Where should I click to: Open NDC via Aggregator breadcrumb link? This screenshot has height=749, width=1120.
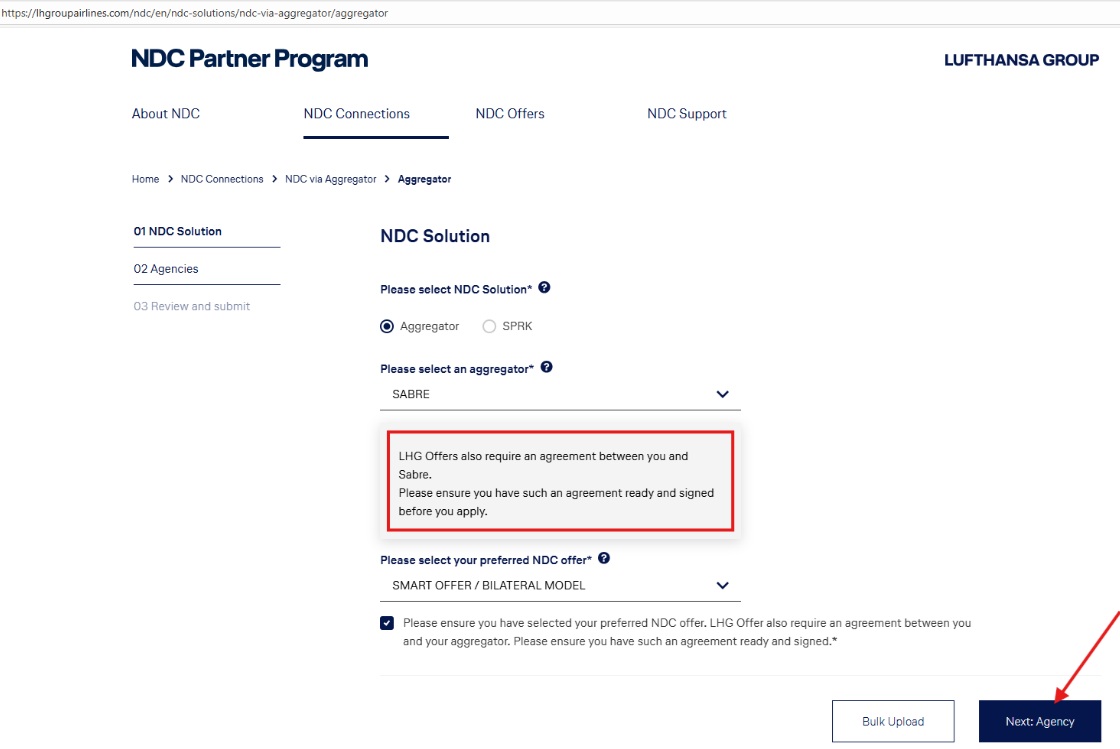(x=330, y=178)
